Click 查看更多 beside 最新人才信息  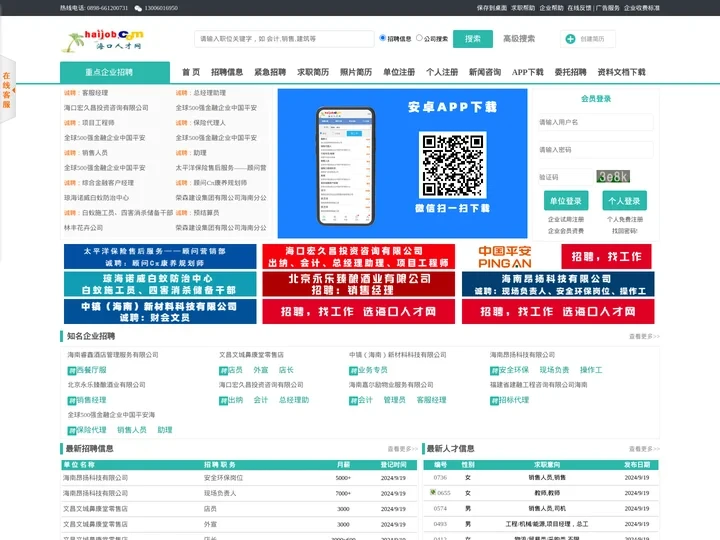[644, 449]
